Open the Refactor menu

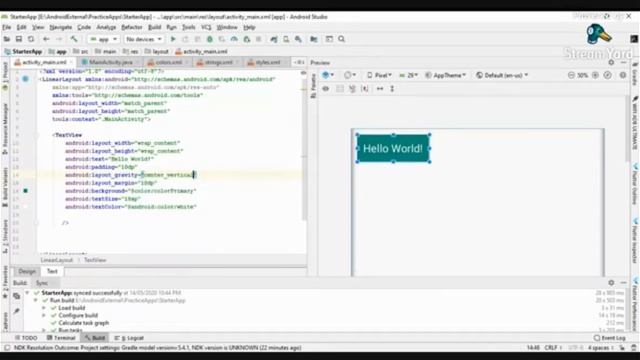pyautogui.click(x=132, y=27)
